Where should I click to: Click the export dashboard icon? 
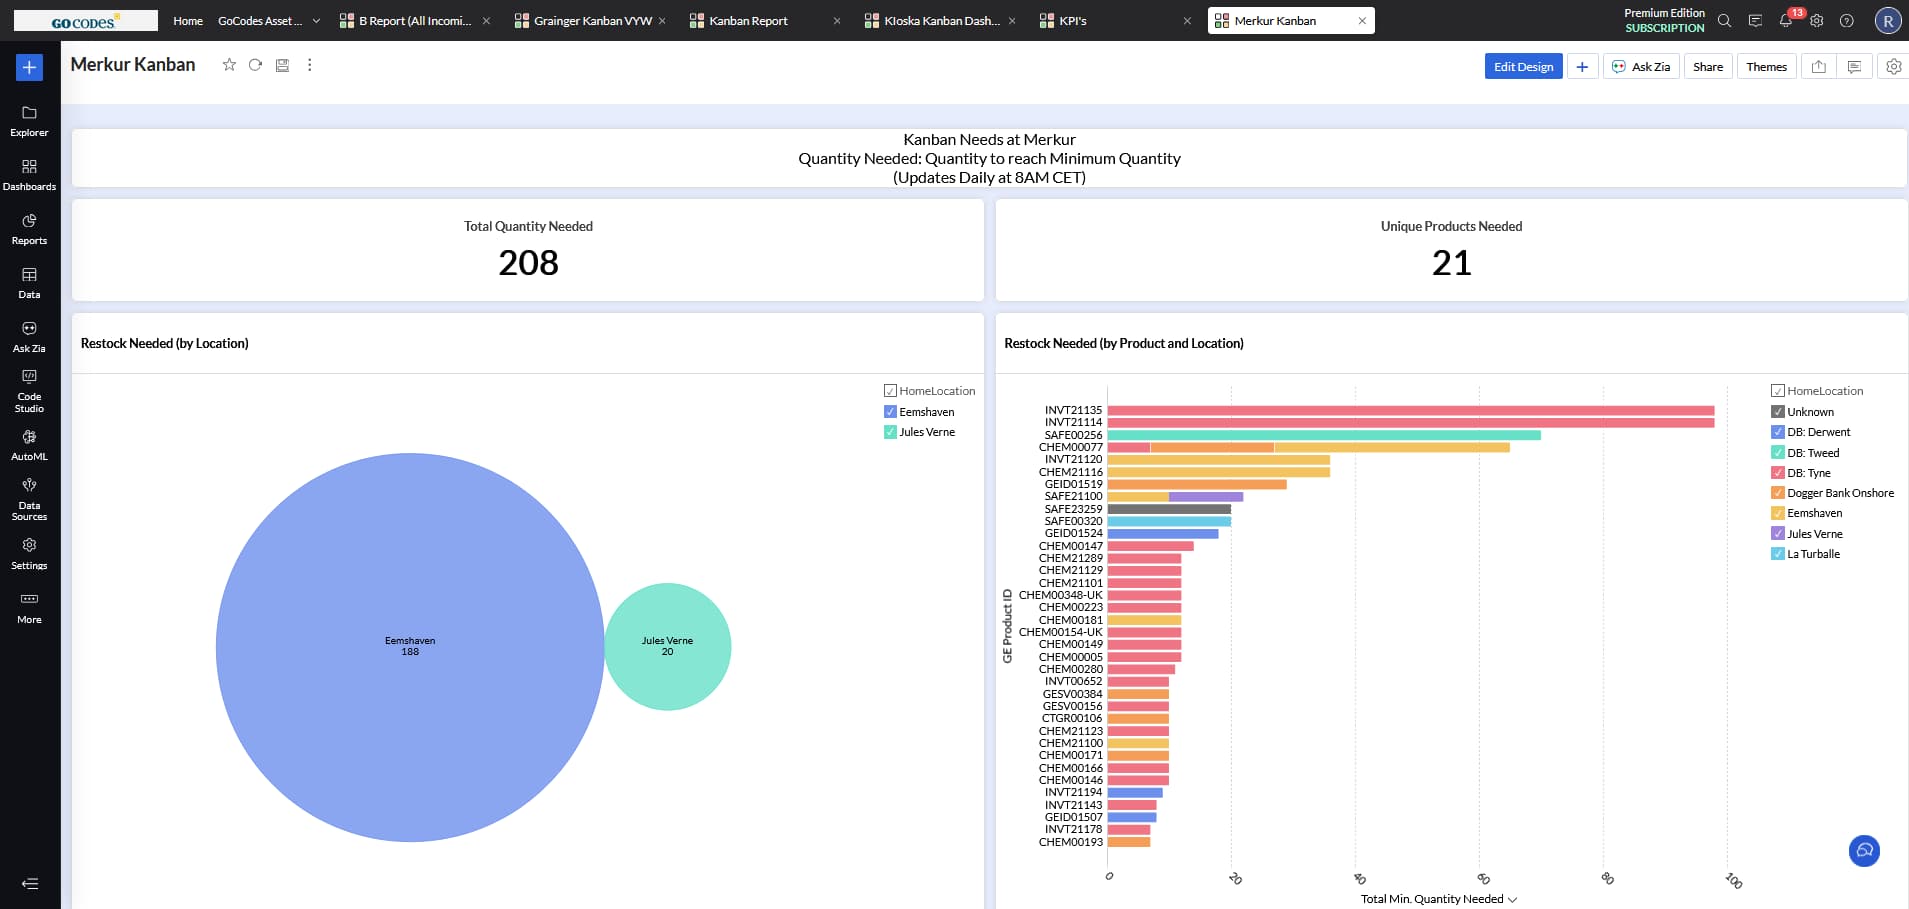coord(1818,67)
